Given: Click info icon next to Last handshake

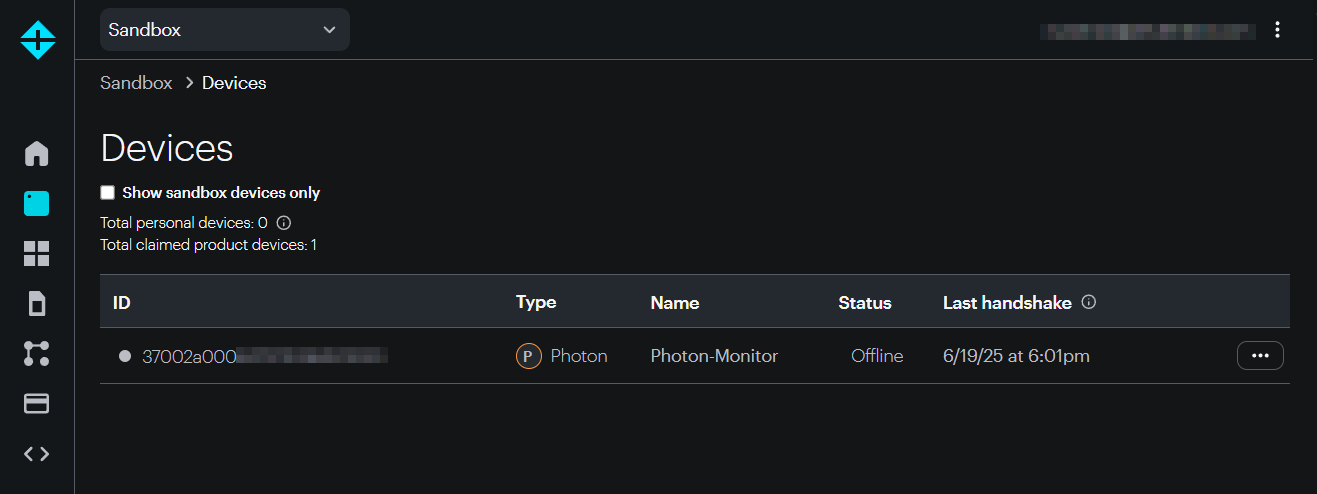Looking at the screenshot, I should (1089, 302).
